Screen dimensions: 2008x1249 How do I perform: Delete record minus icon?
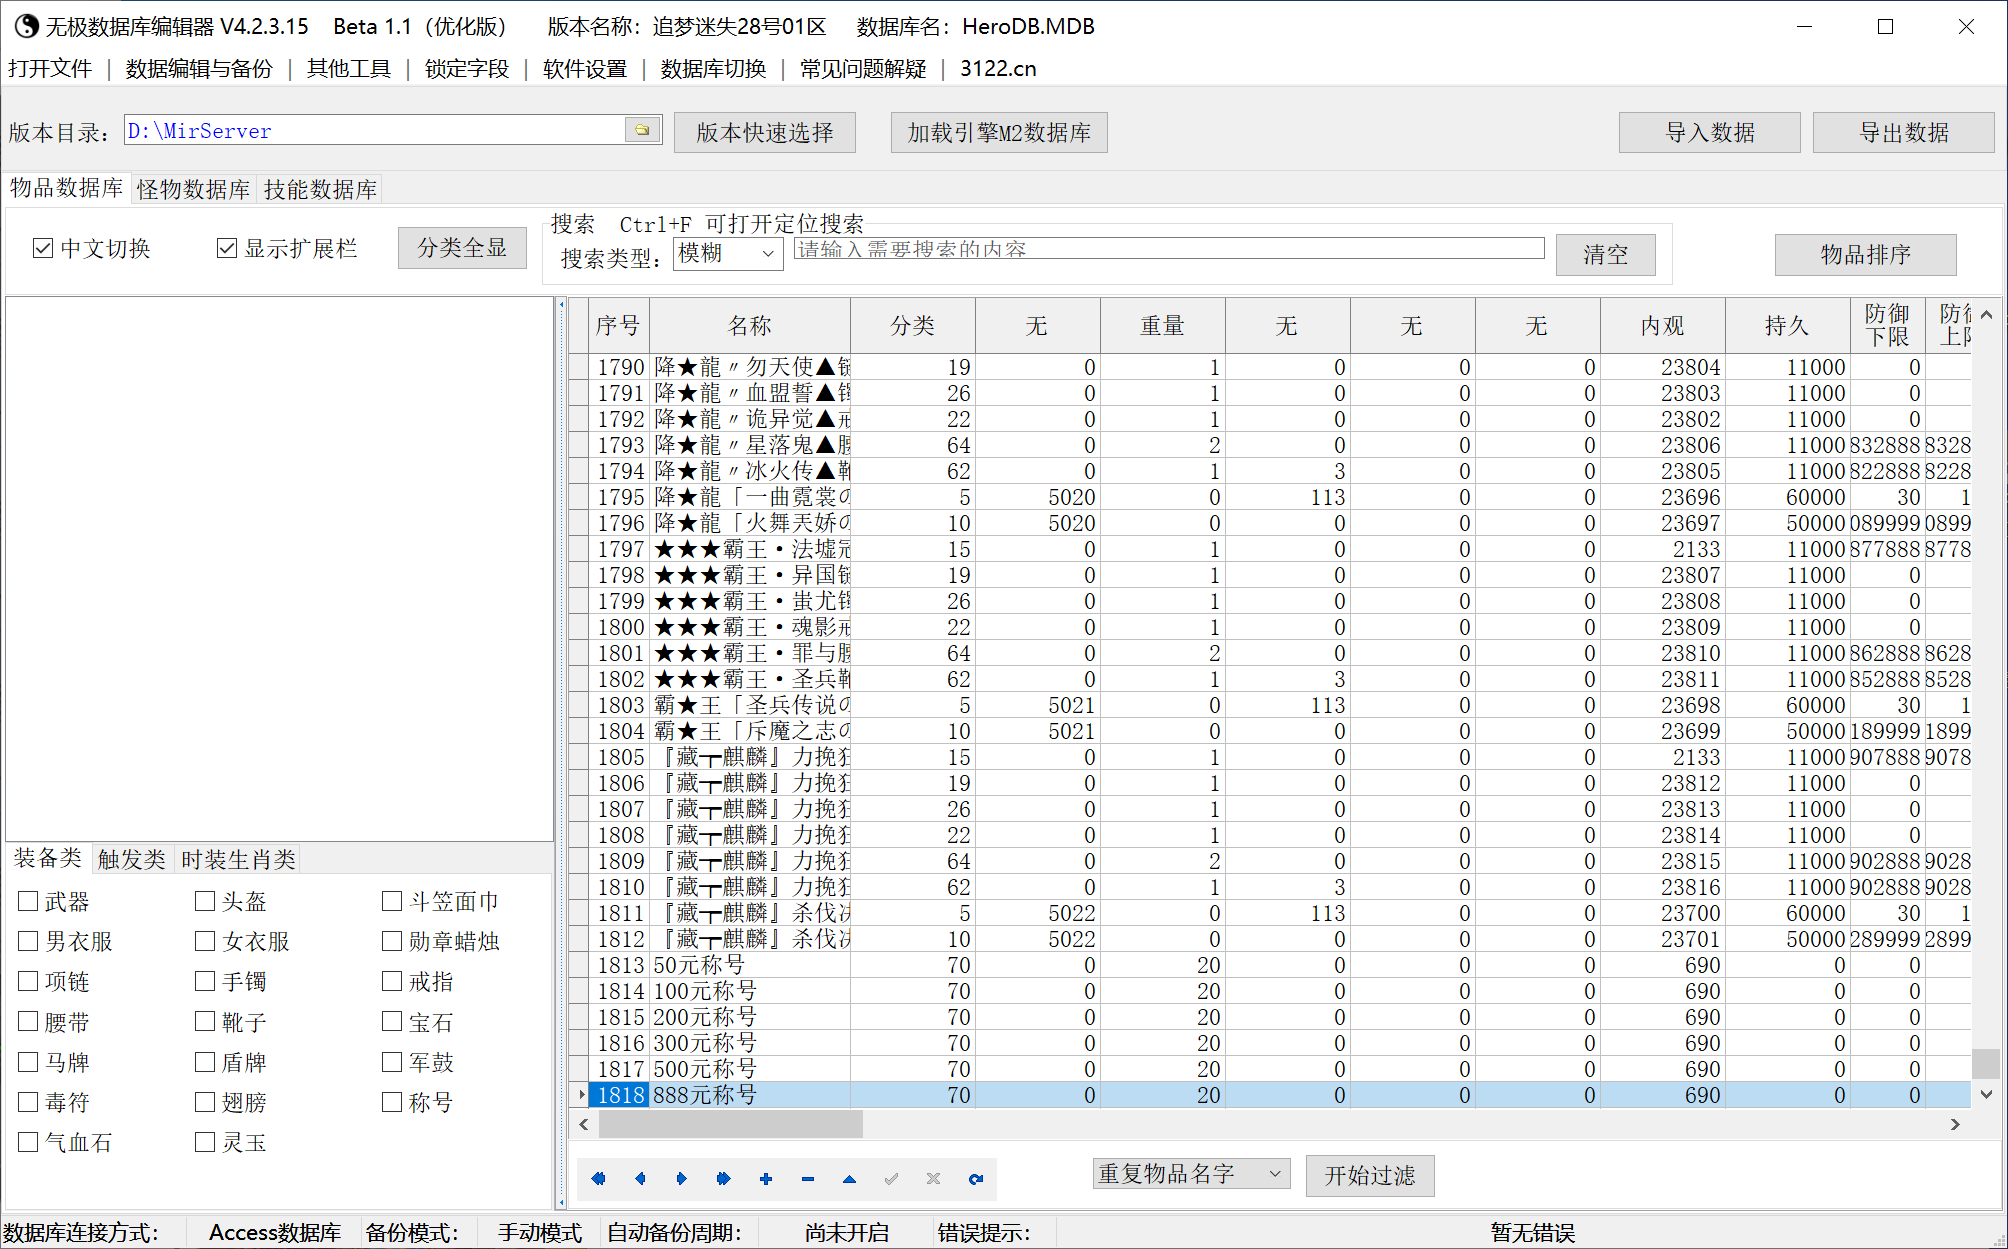(x=808, y=1179)
